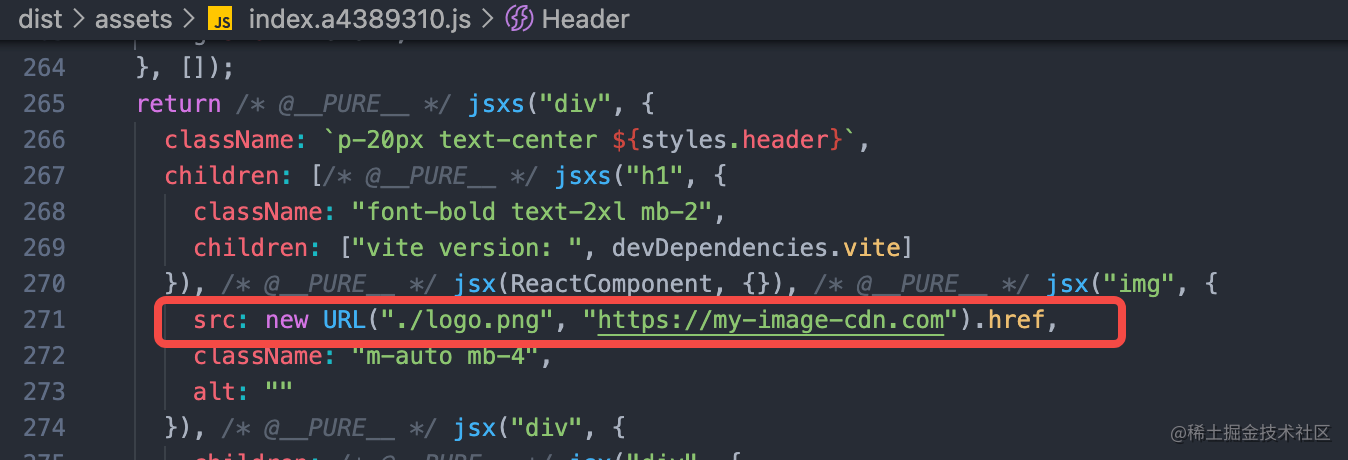Click line number 265 in gutter
The width and height of the screenshot is (1348, 460).
(x=43, y=104)
